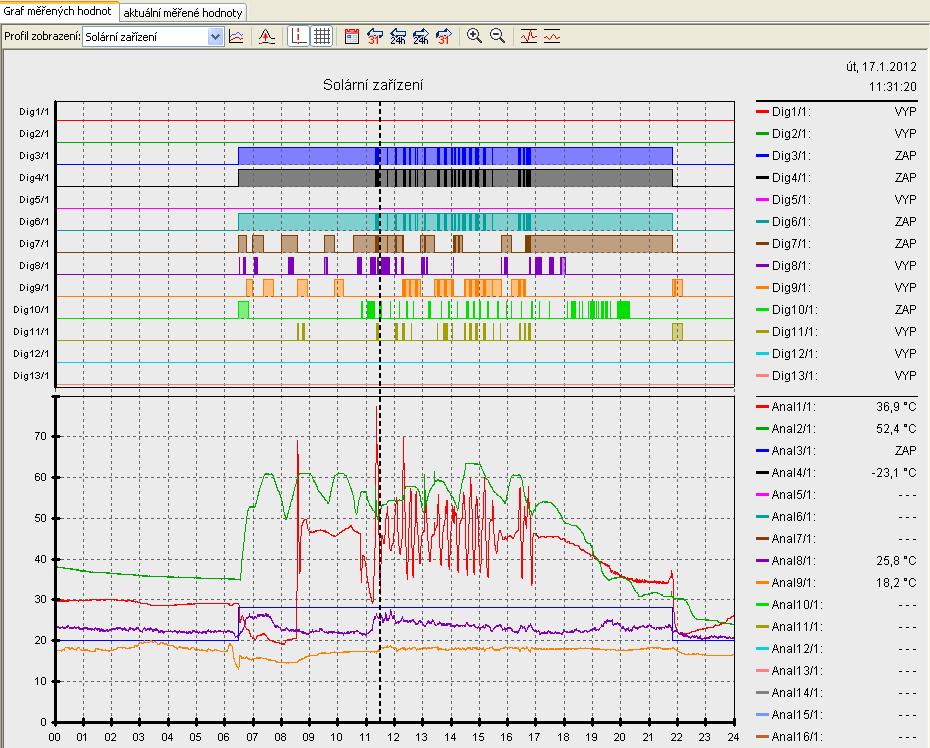This screenshot has width=930, height=748.
Task: Click the Dig7/1 label left of the chart
Action: point(34,243)
